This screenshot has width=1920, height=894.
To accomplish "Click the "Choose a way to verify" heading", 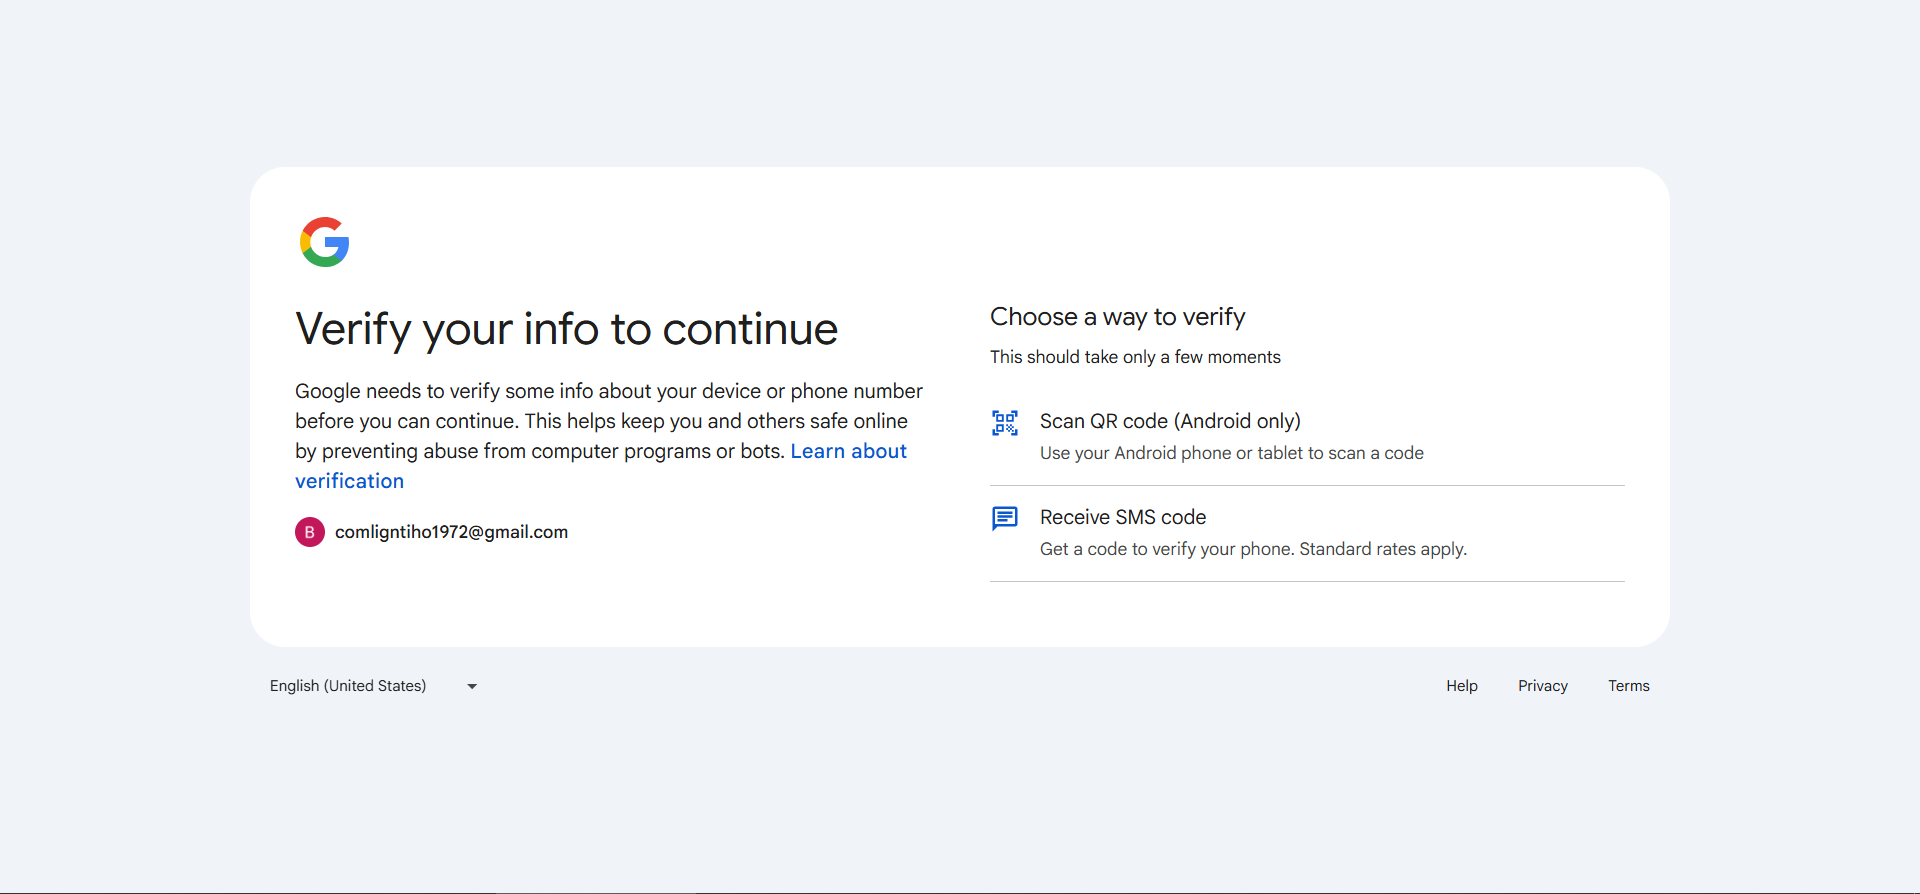I will tap(1117, 317).
